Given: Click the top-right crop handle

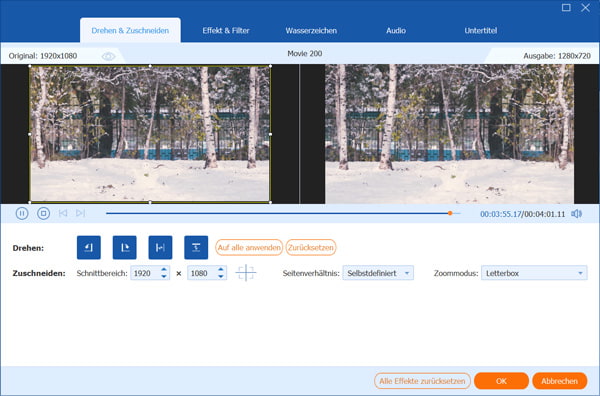Looking at the screenshot, I should (271, 66).
